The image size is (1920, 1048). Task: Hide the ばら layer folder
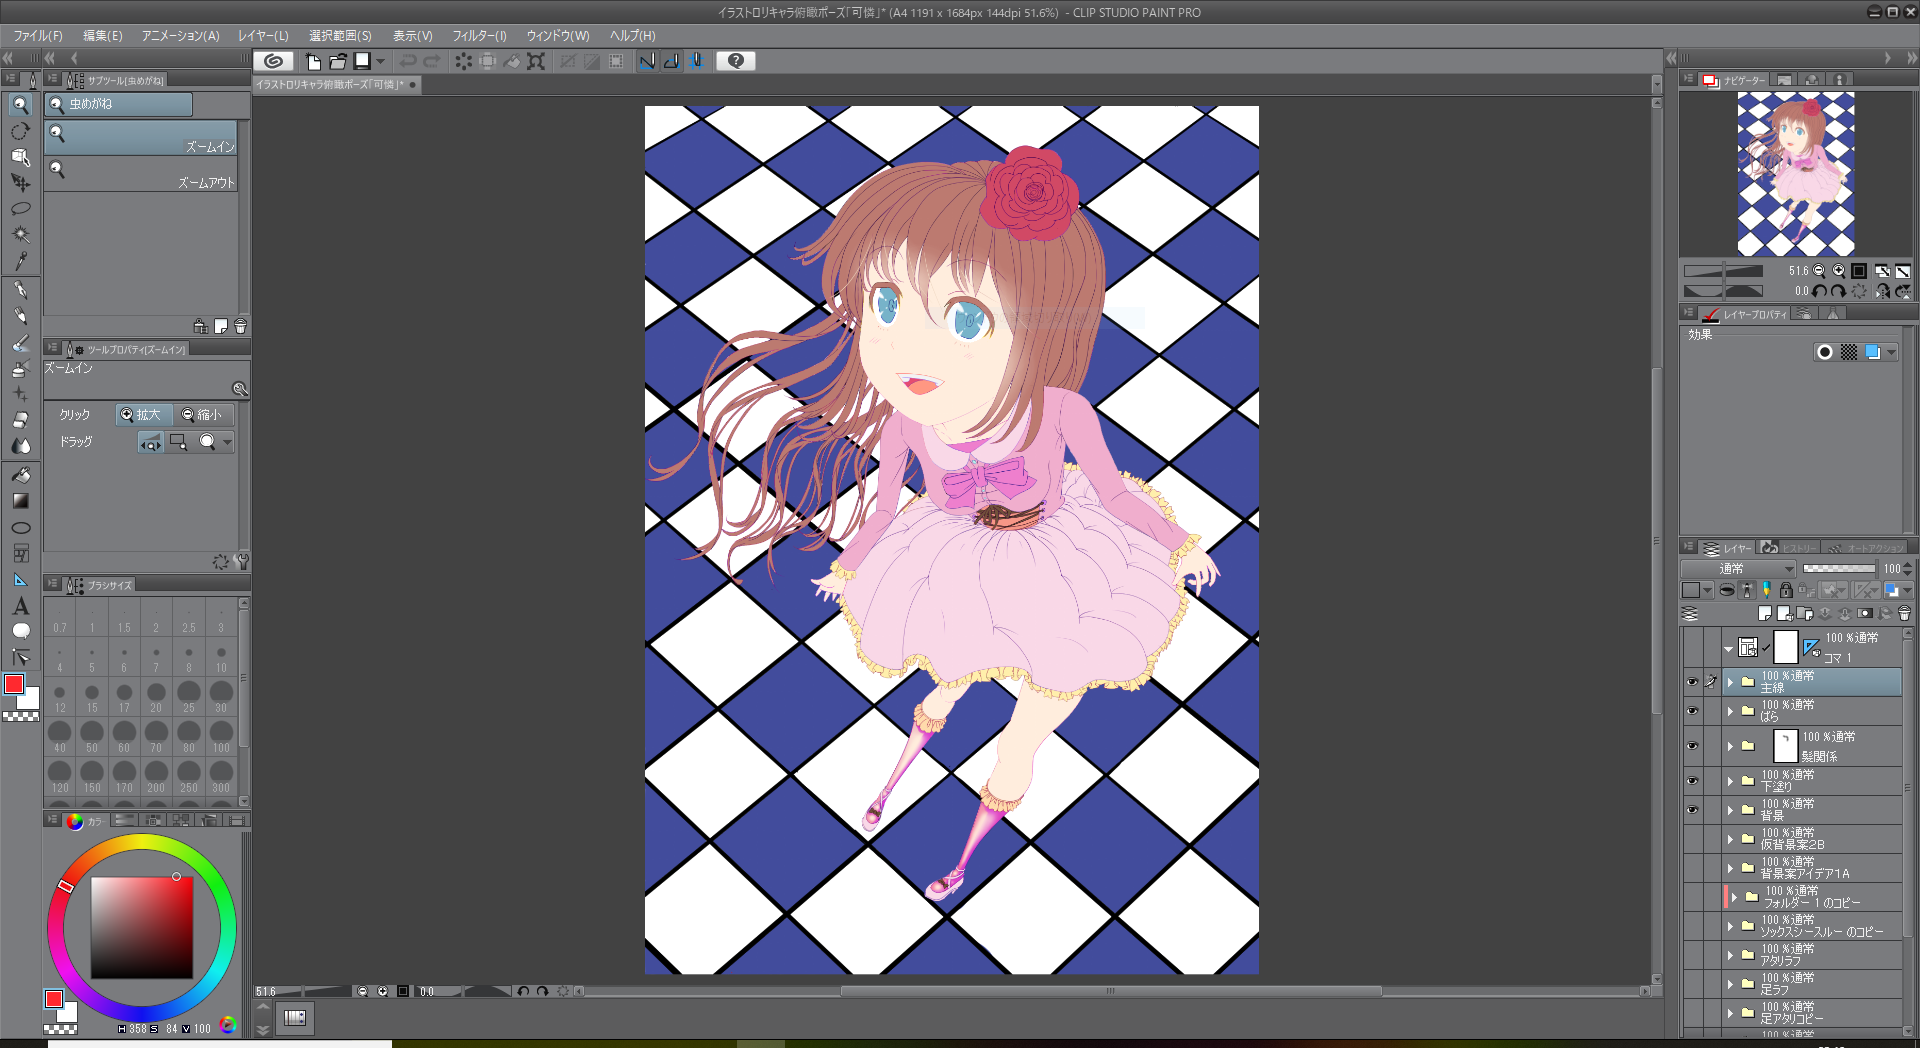1692,711
